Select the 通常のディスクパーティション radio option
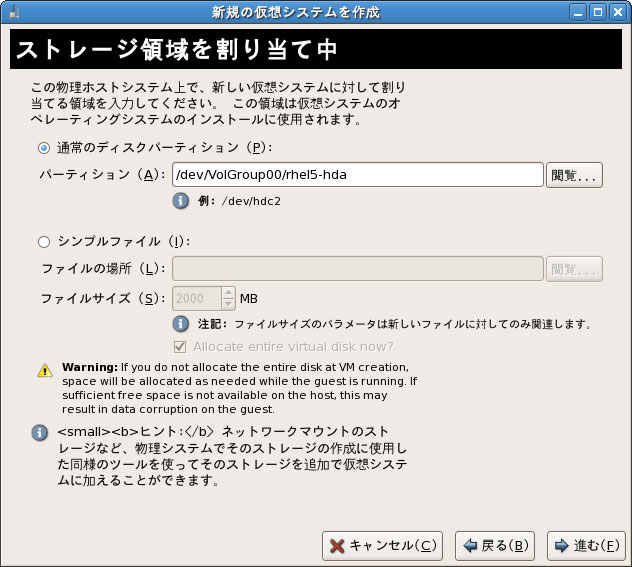 pyautogui.click(x=44, y=147)
